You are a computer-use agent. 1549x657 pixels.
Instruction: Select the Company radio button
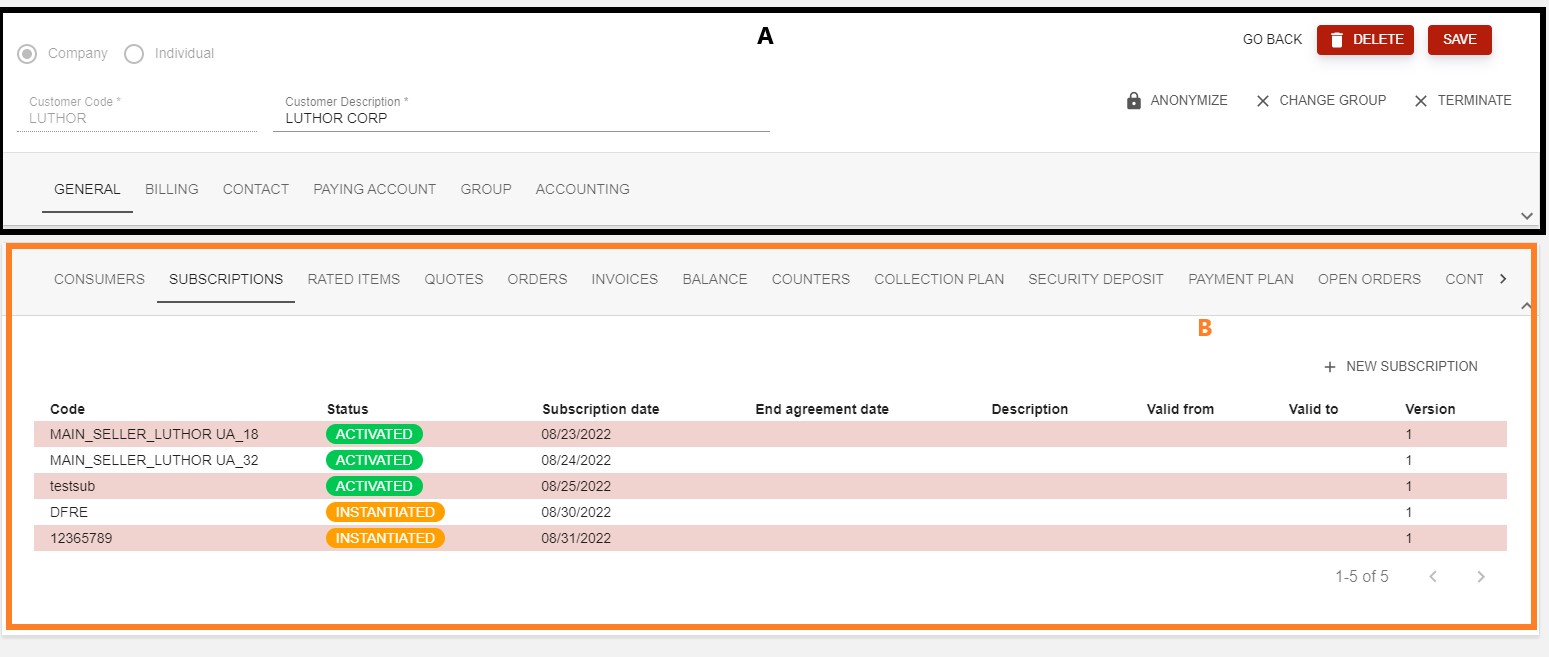point(28,54)
